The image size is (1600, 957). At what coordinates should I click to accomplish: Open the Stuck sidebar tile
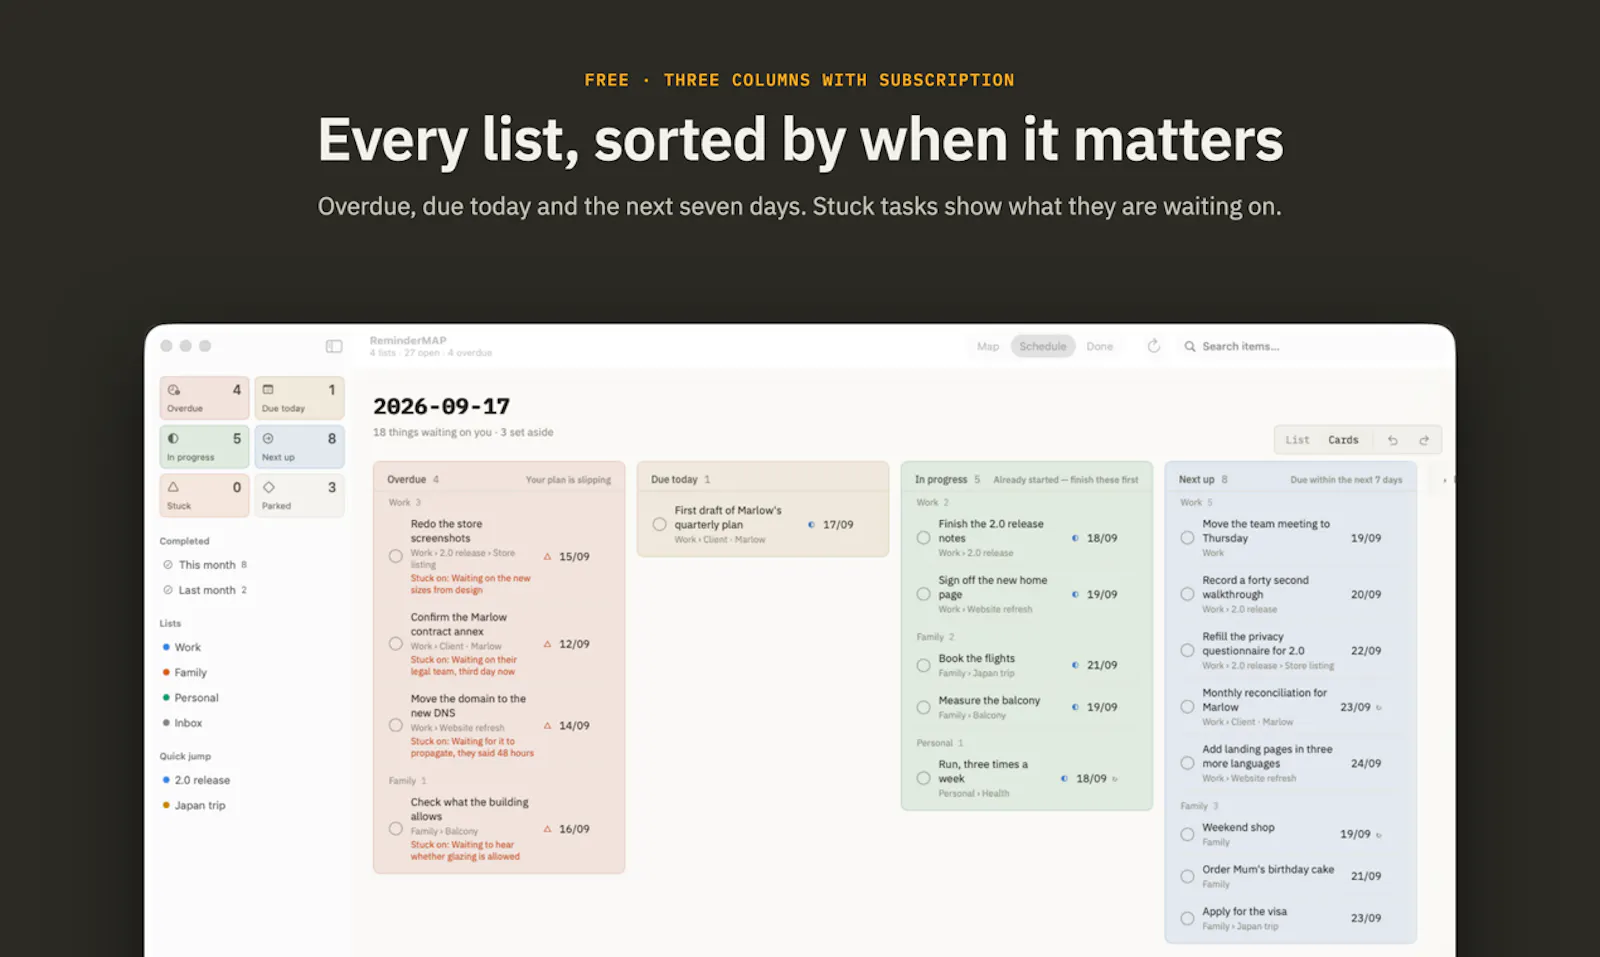click(204, 495)
